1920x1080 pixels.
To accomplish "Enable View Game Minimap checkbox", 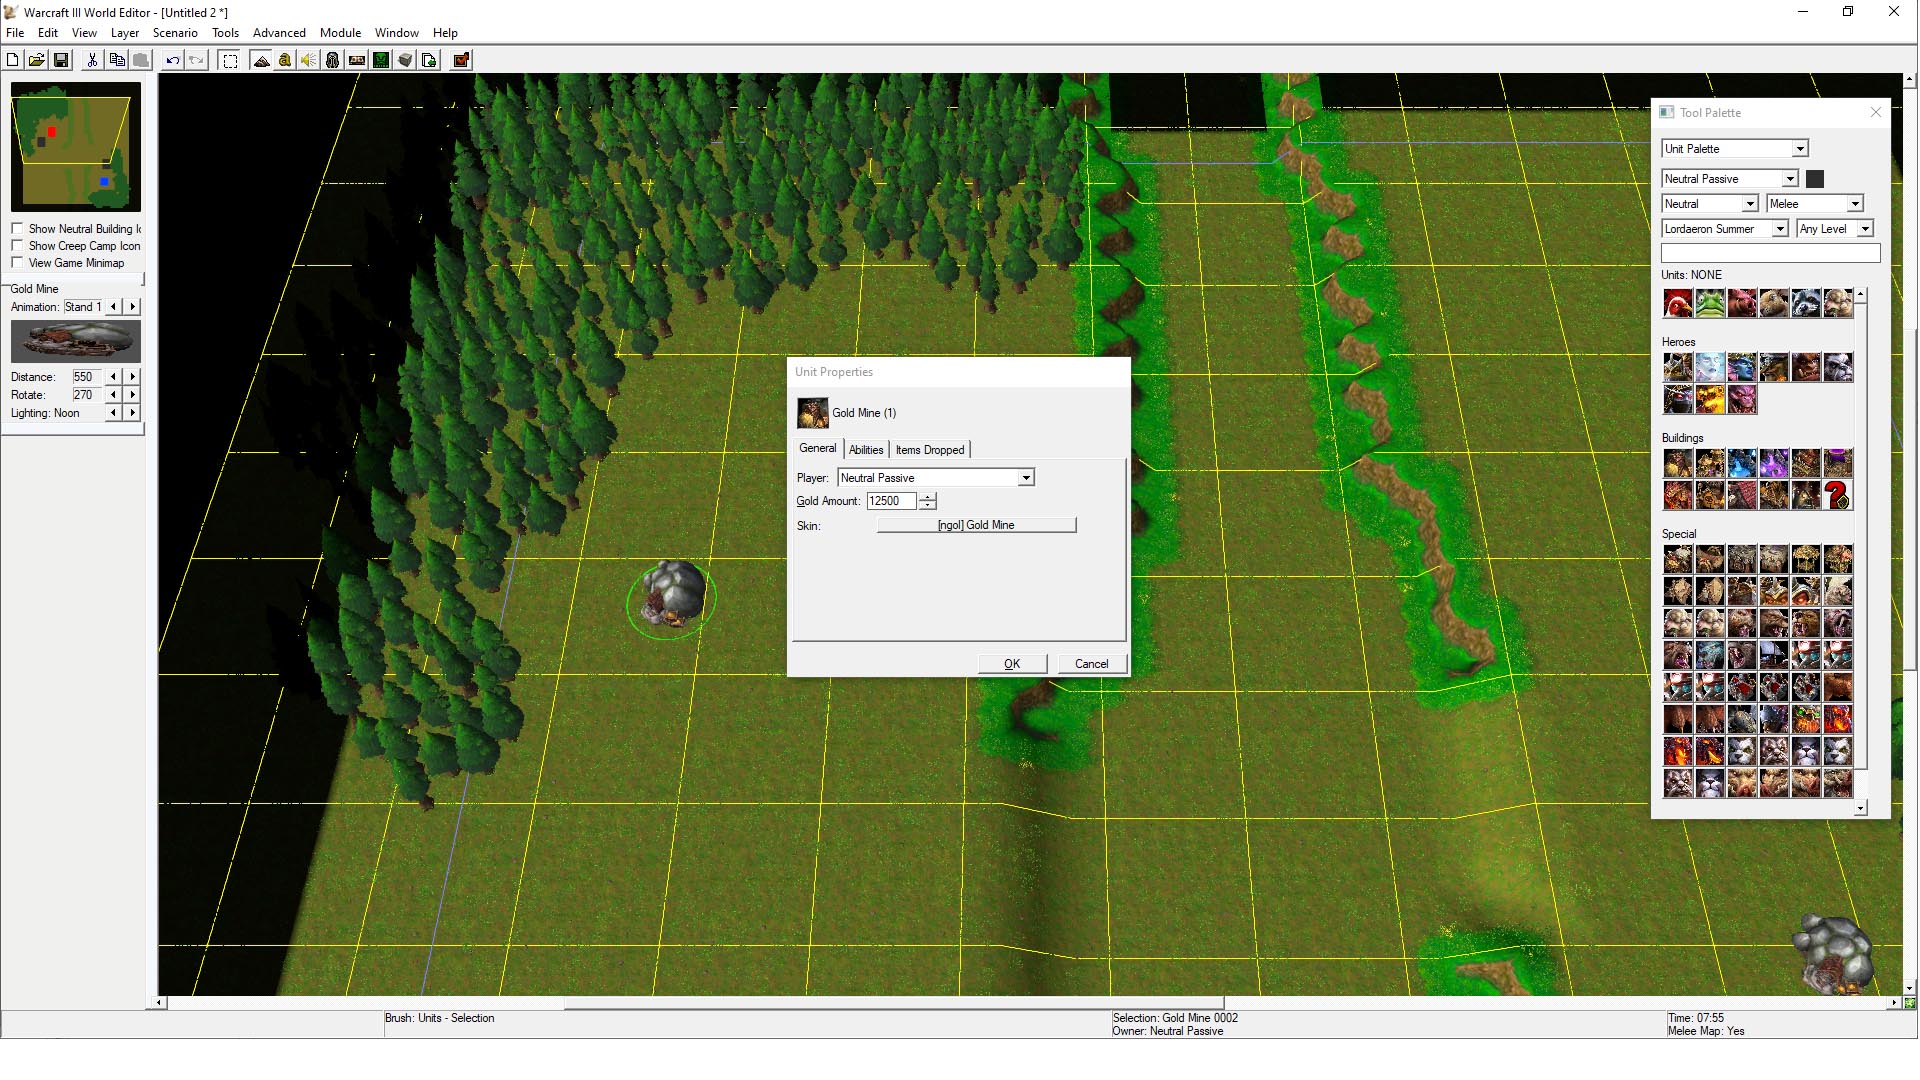I will (18, 262).
